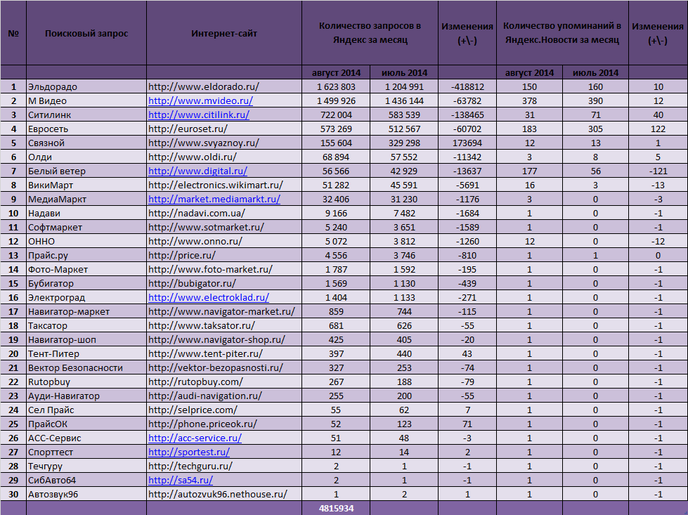The height and width of the screenshot is (515, 688).
Task: Click the 'Количество упоминаний в Яндекс.Новости' header
Action: click(x=562, y=33)
